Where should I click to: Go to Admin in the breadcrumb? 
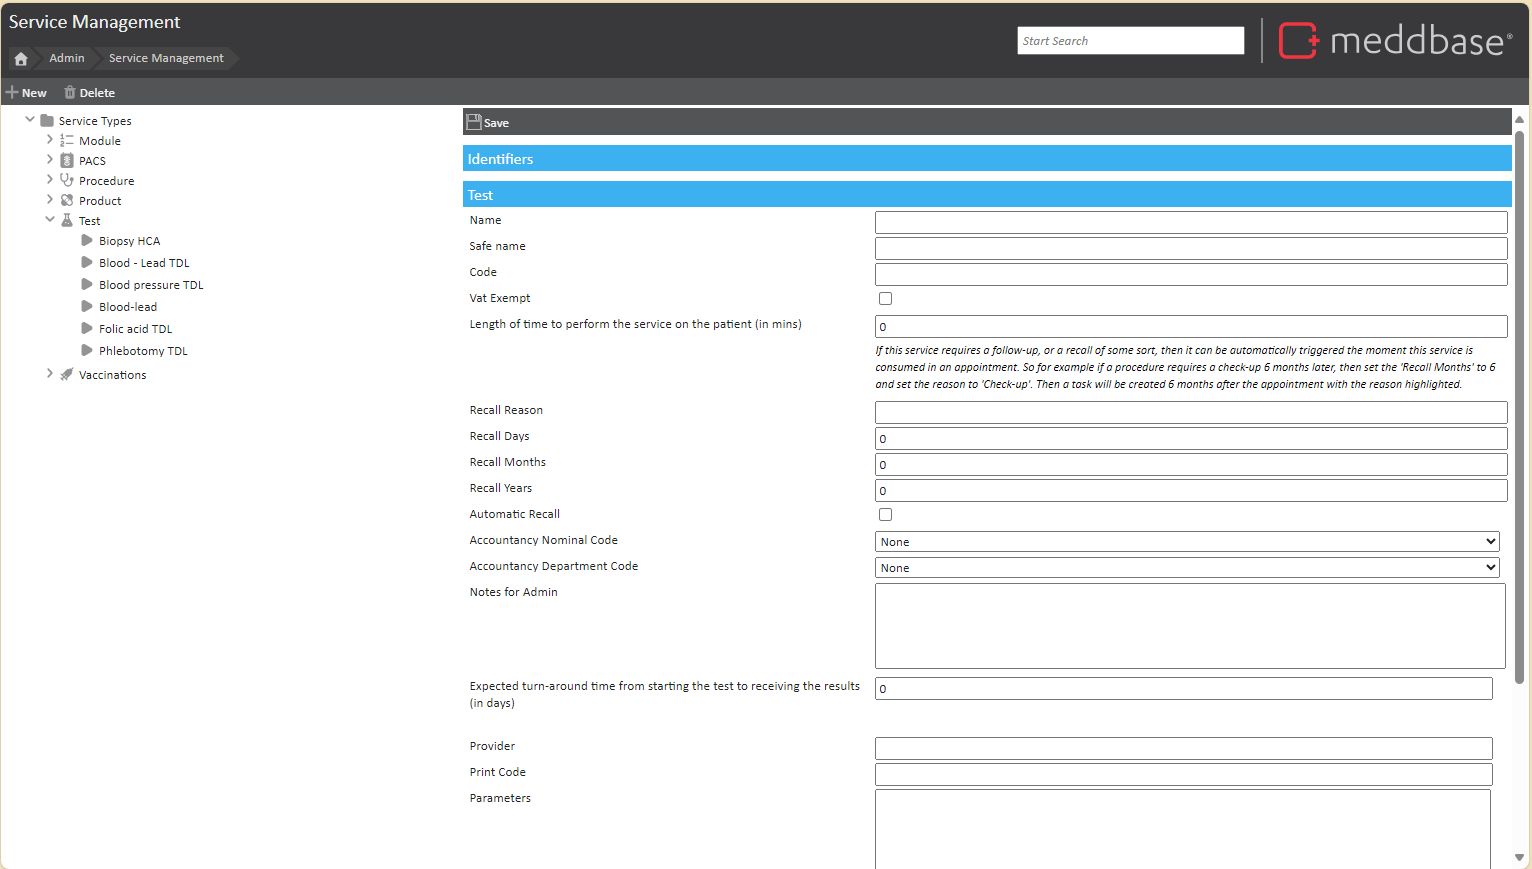pyautogui.click(x=67, y=58)
